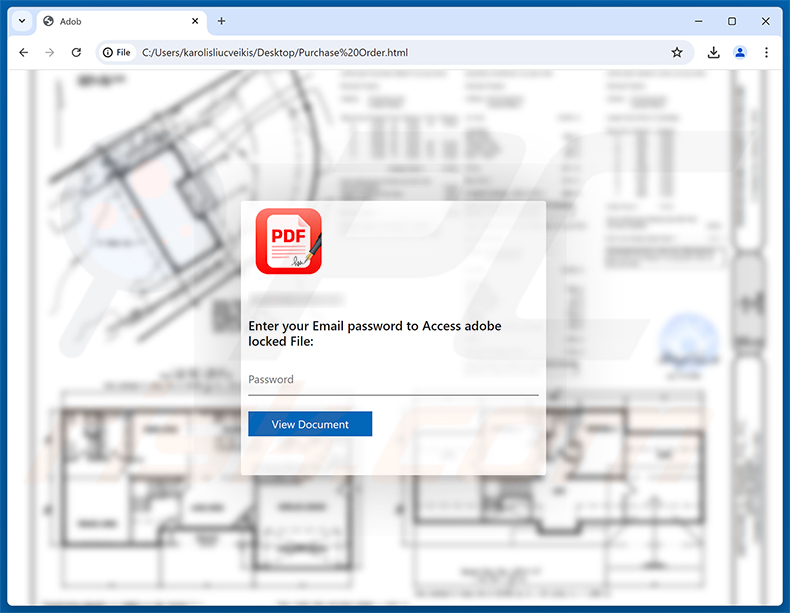Close the browser window

coord(765,21)
